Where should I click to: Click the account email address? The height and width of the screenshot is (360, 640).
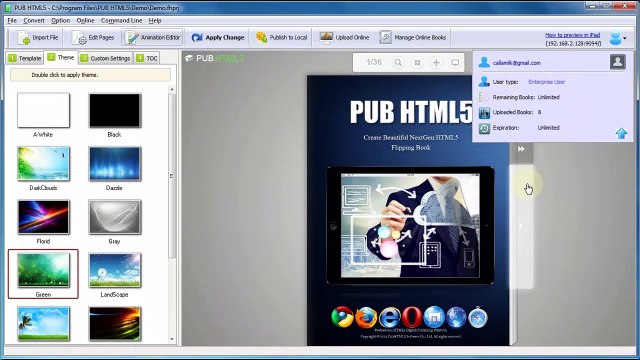[x=517, y=63]
